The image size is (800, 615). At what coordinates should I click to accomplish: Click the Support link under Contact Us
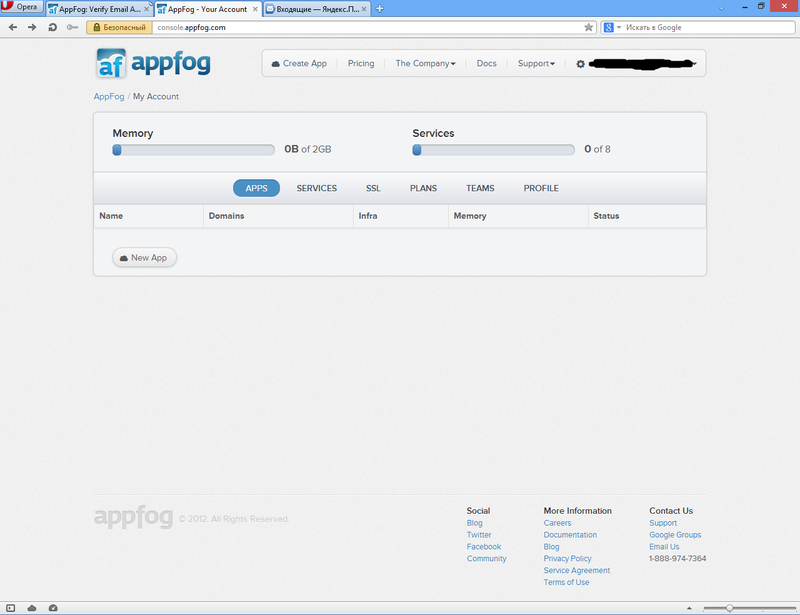pos(663,523)
